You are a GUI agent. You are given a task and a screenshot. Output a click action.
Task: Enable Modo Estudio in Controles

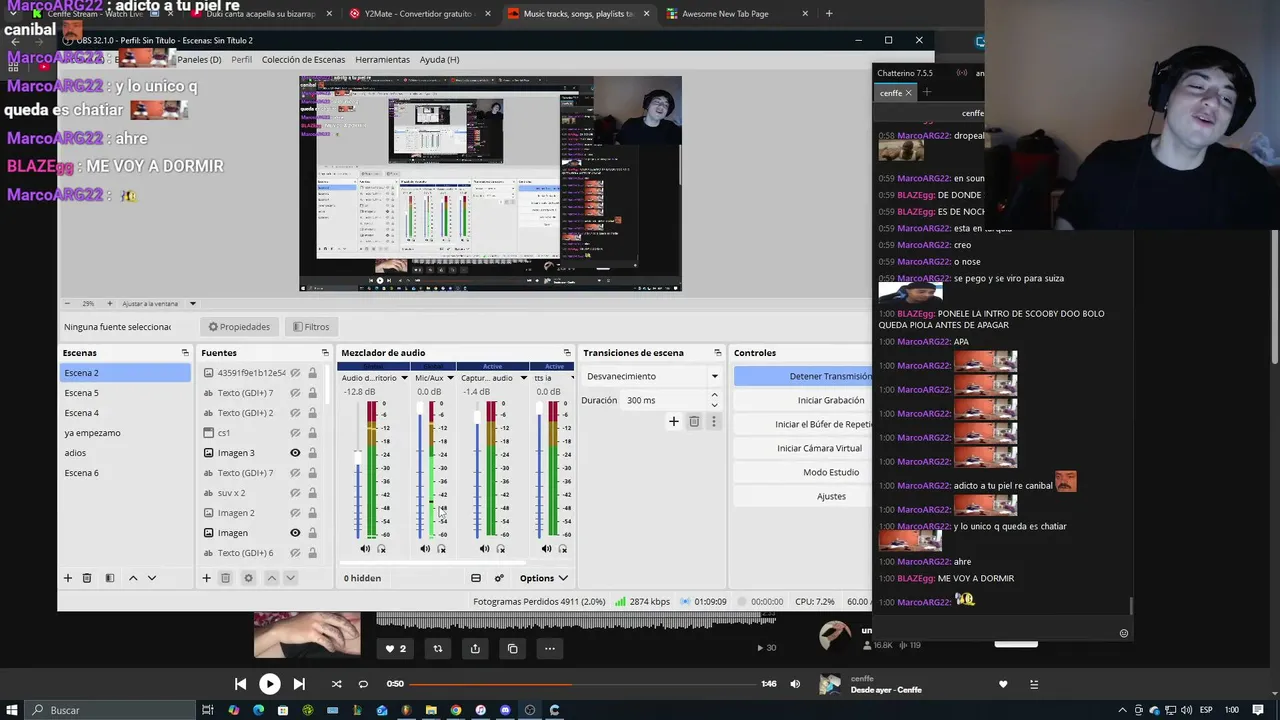[x=803, y=472]
